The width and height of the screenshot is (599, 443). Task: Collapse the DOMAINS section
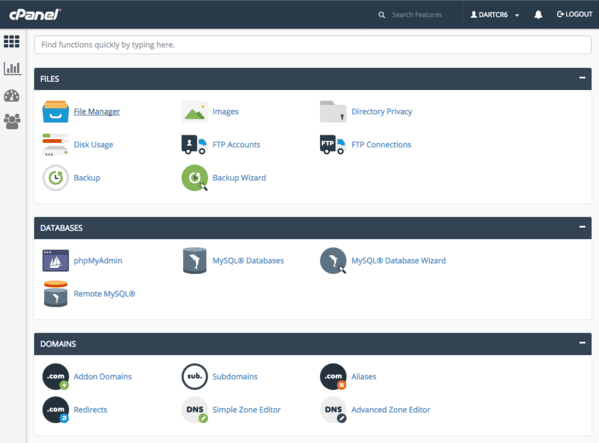tap(582, 343)
